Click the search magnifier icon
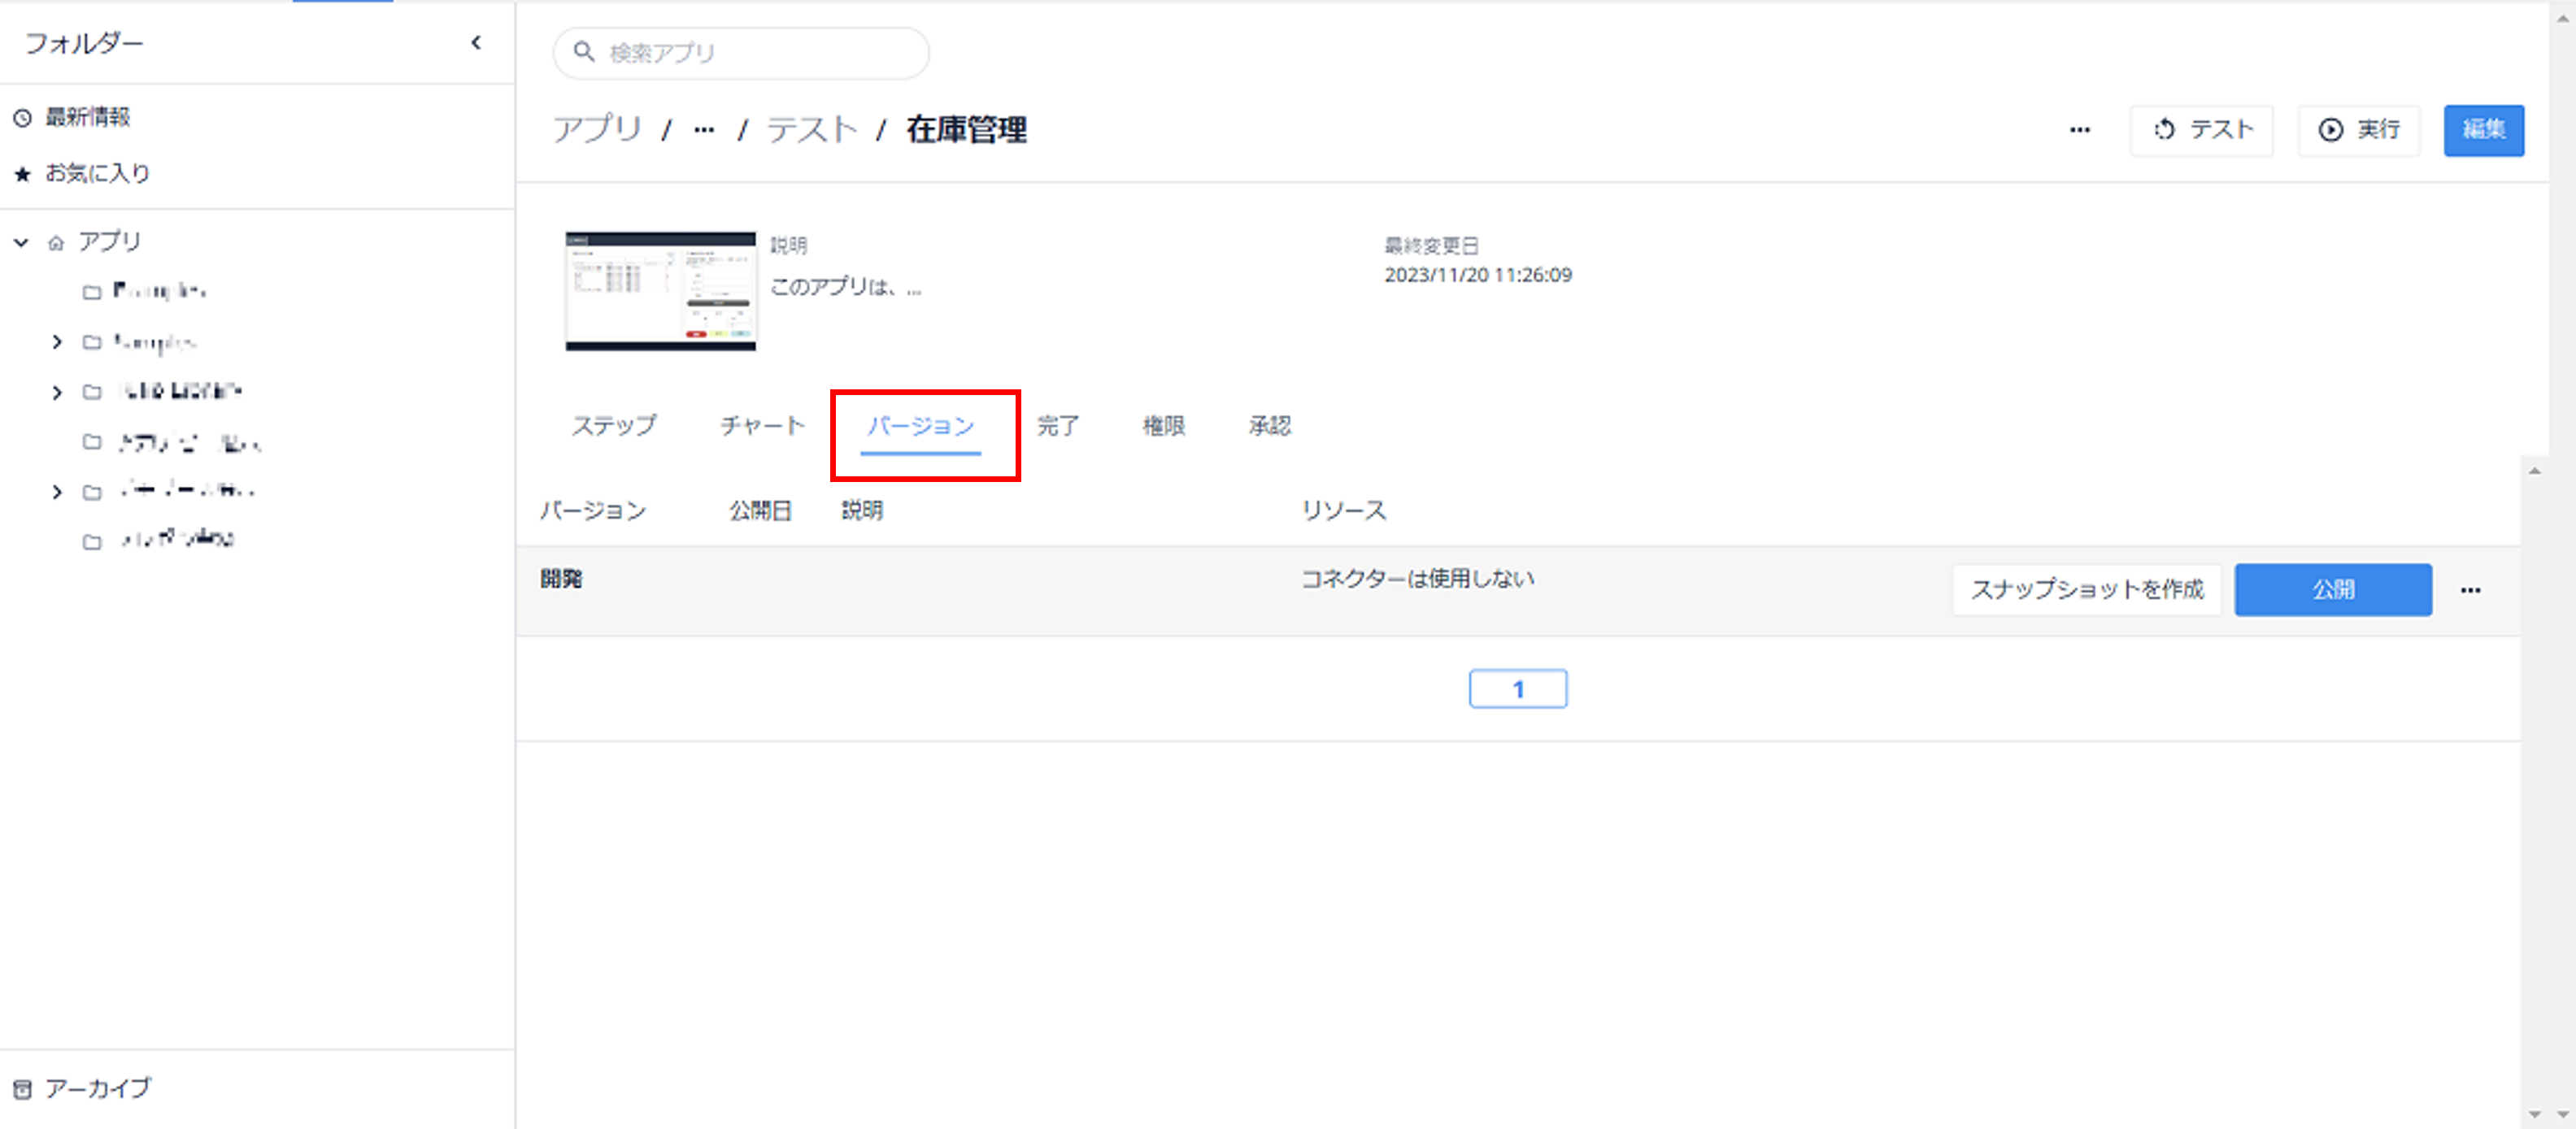This screenshot has width=2576, height=1129. [x=584, y=52]
